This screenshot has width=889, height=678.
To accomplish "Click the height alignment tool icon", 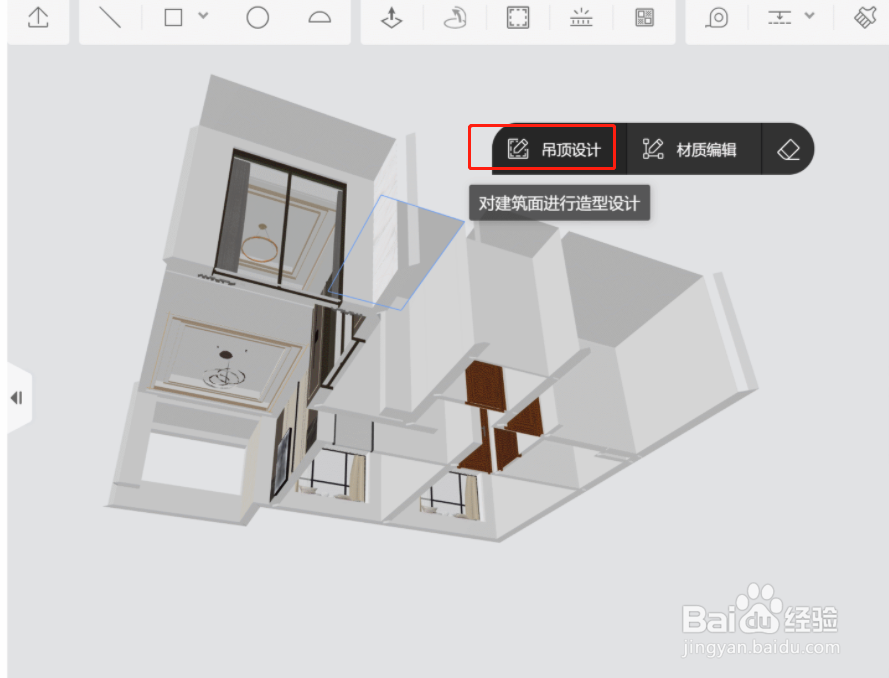I will 780,18.
